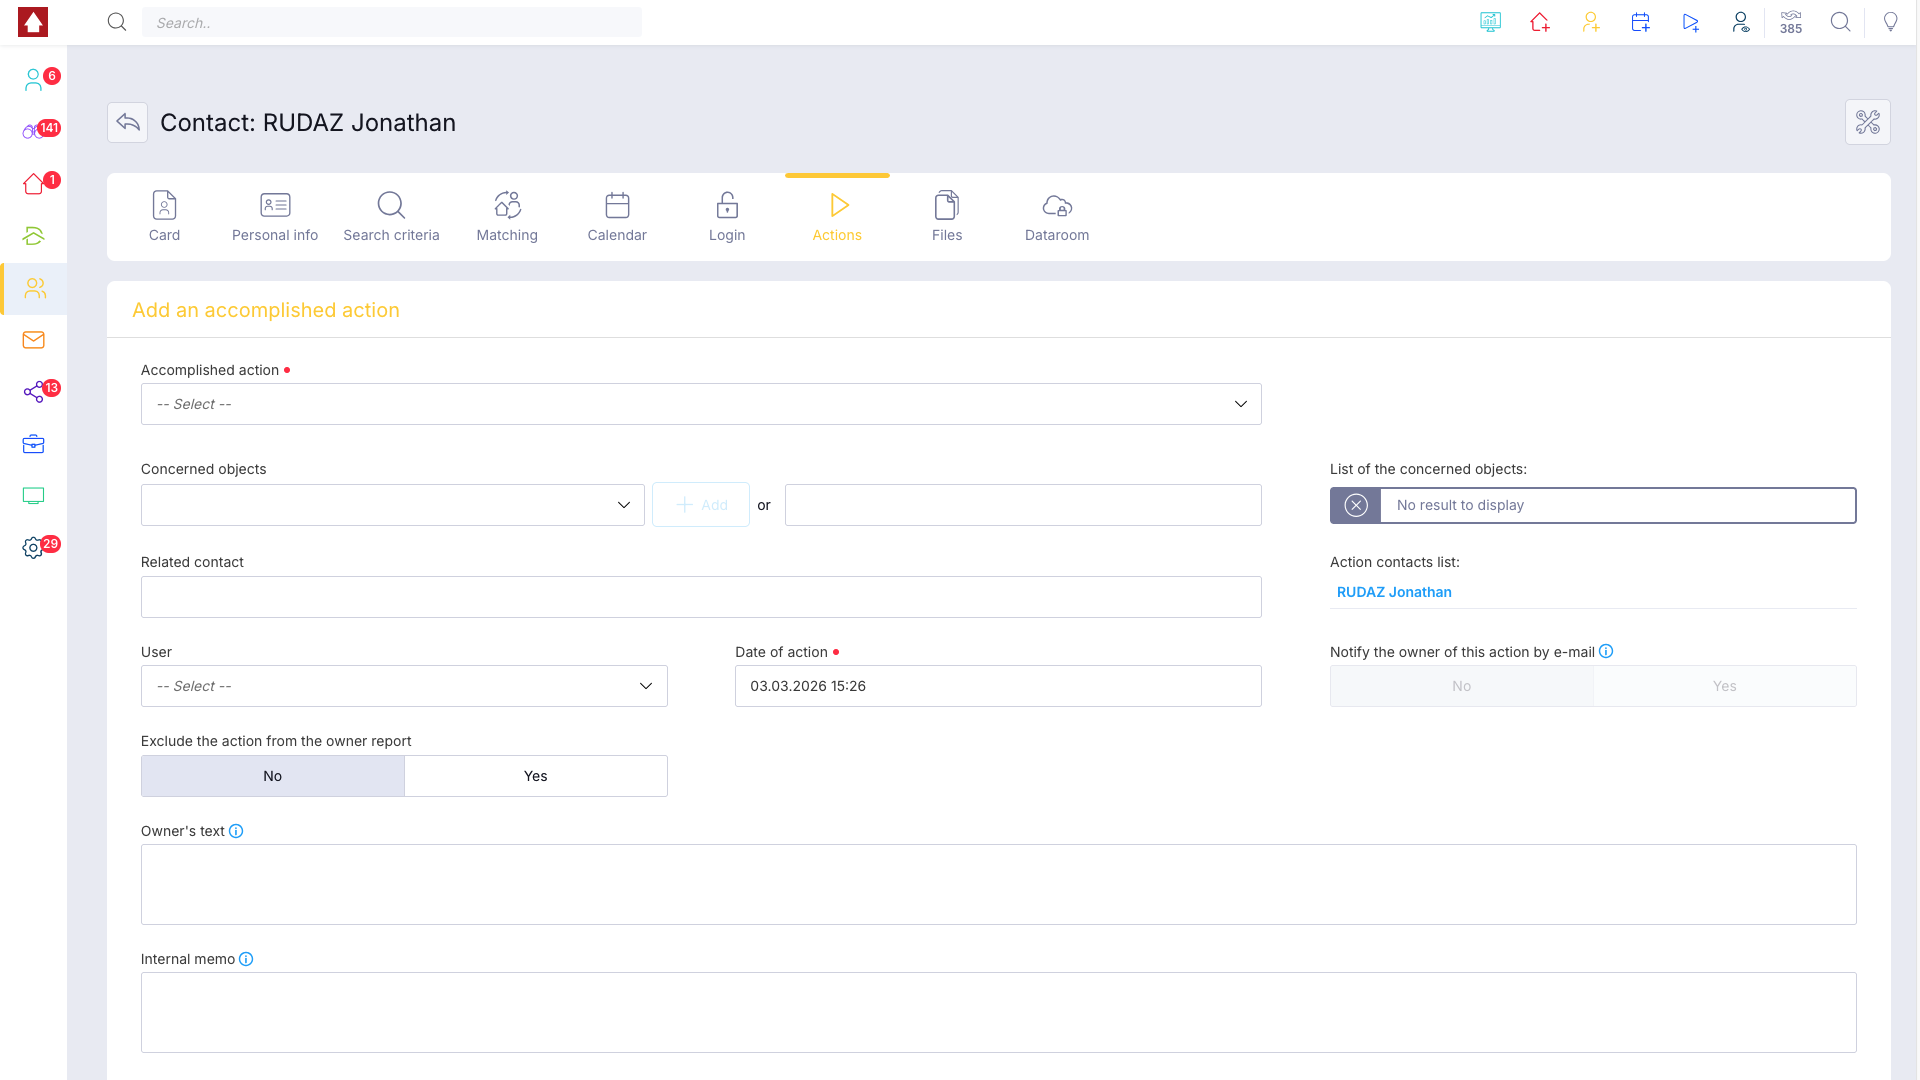The width and height of the screenshot is (1920, 1080).
Task: Switch to the Search criteria tab
Action: (391, 217)
